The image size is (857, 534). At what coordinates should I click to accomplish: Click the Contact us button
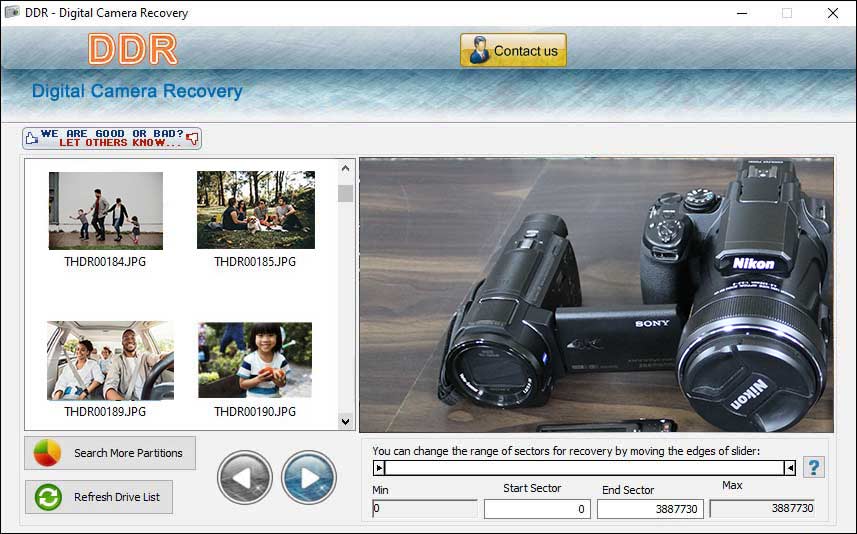click(x=513, y=50)
